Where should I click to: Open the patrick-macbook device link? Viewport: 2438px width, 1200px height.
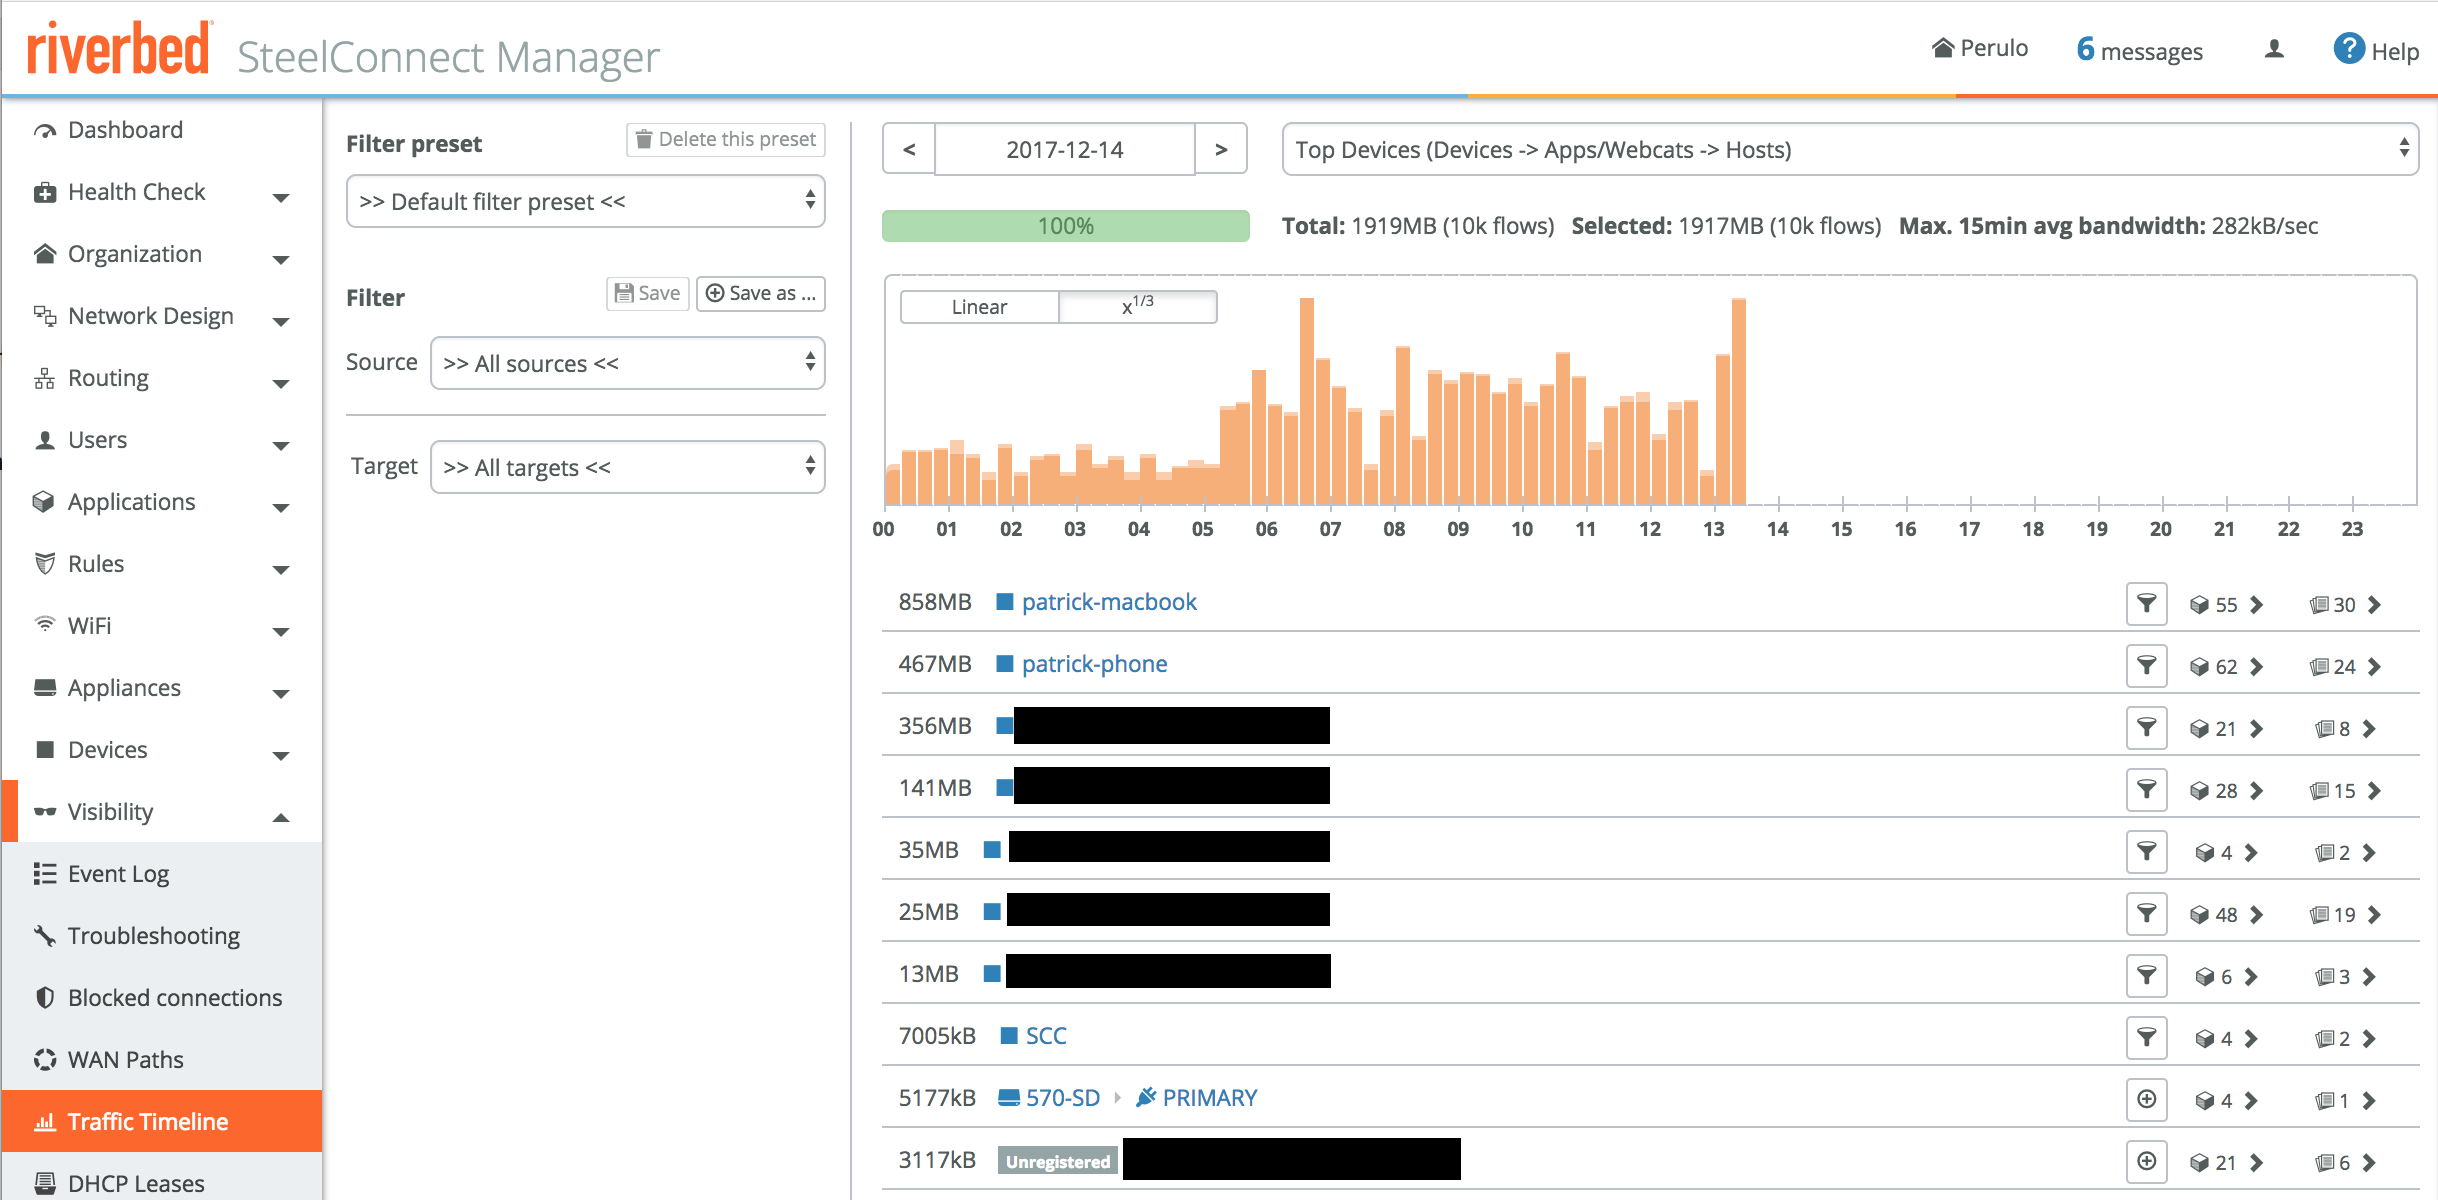pyautogui.click(x=1108, y=603)
